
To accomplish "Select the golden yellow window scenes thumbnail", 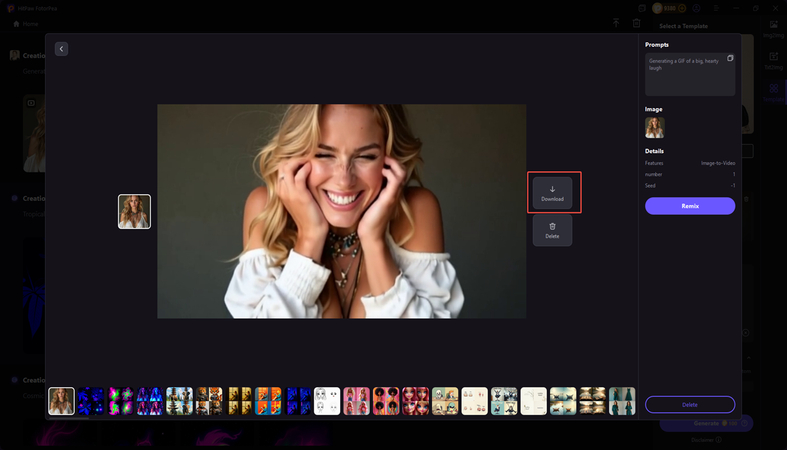I will click(x=239, y=401).
